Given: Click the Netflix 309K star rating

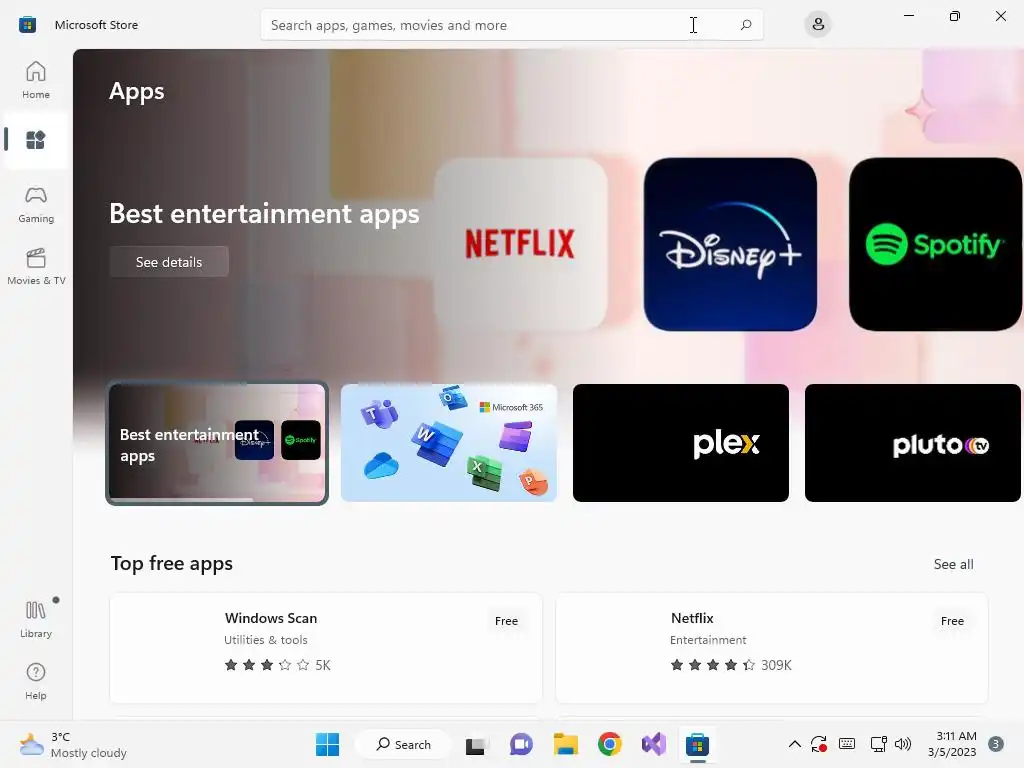Looking at the screenshot, I should (x=730, y=665).
